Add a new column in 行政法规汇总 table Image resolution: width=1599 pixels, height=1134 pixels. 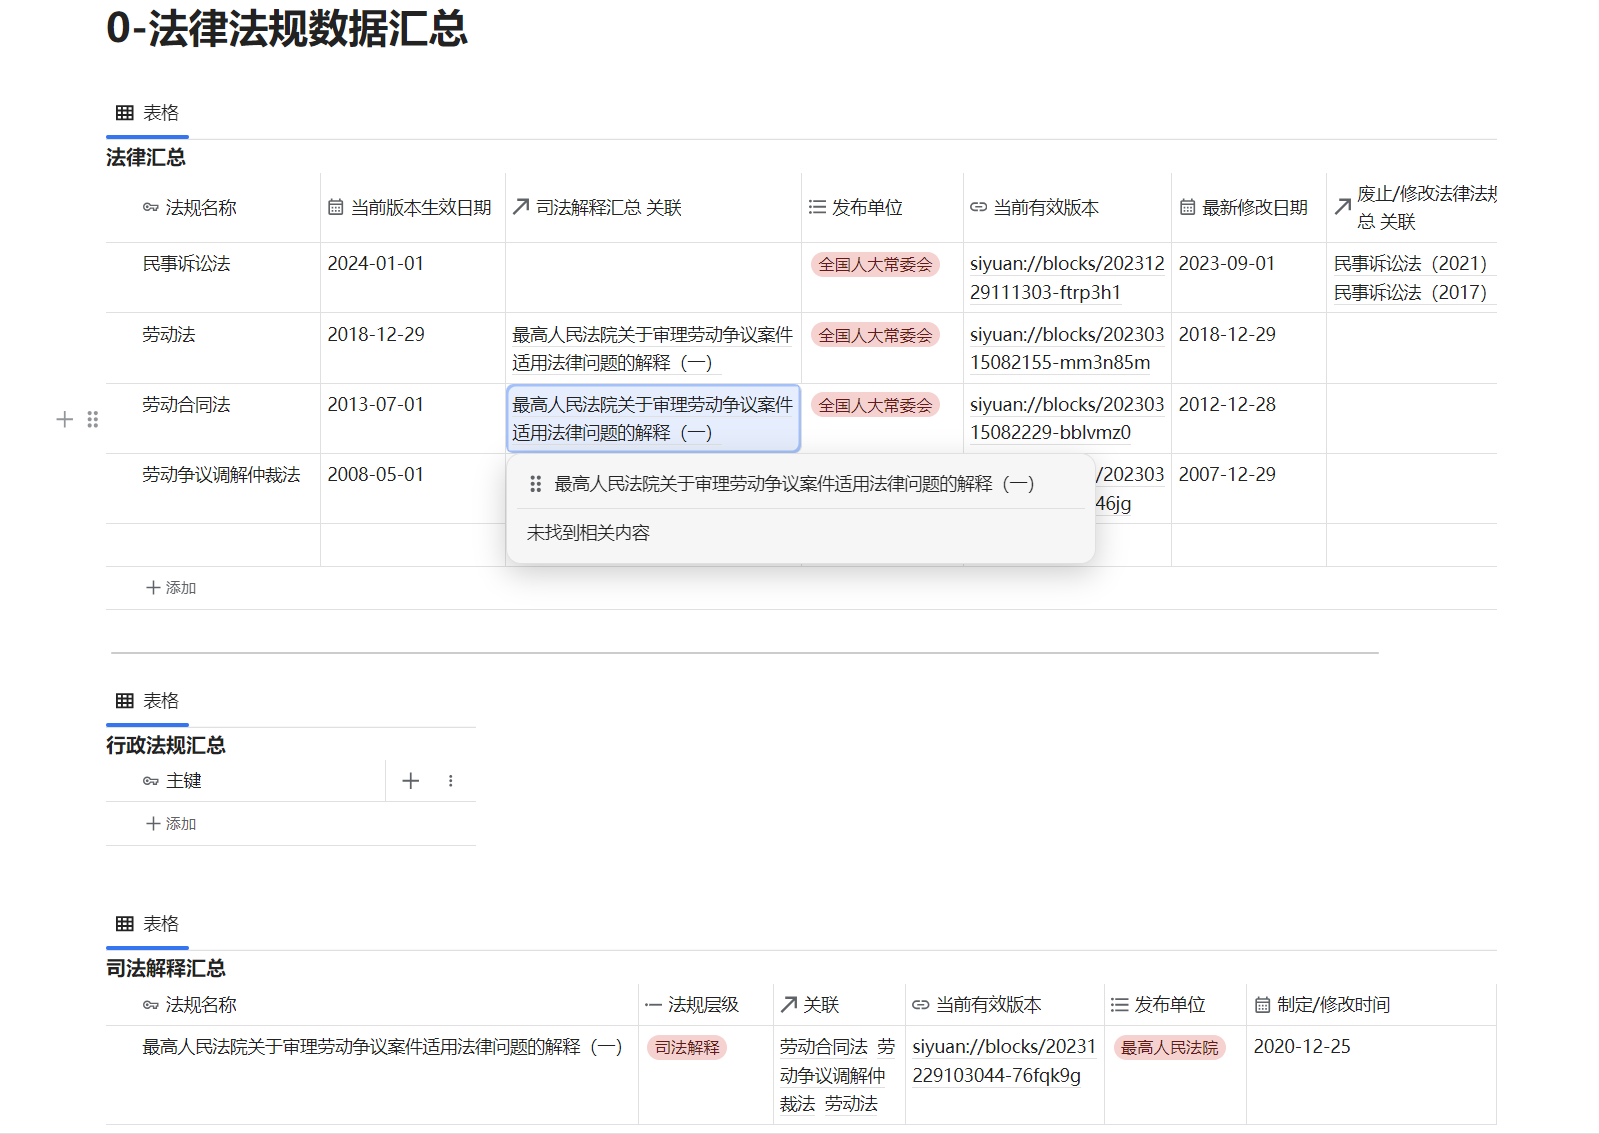[x=410, y=781]
